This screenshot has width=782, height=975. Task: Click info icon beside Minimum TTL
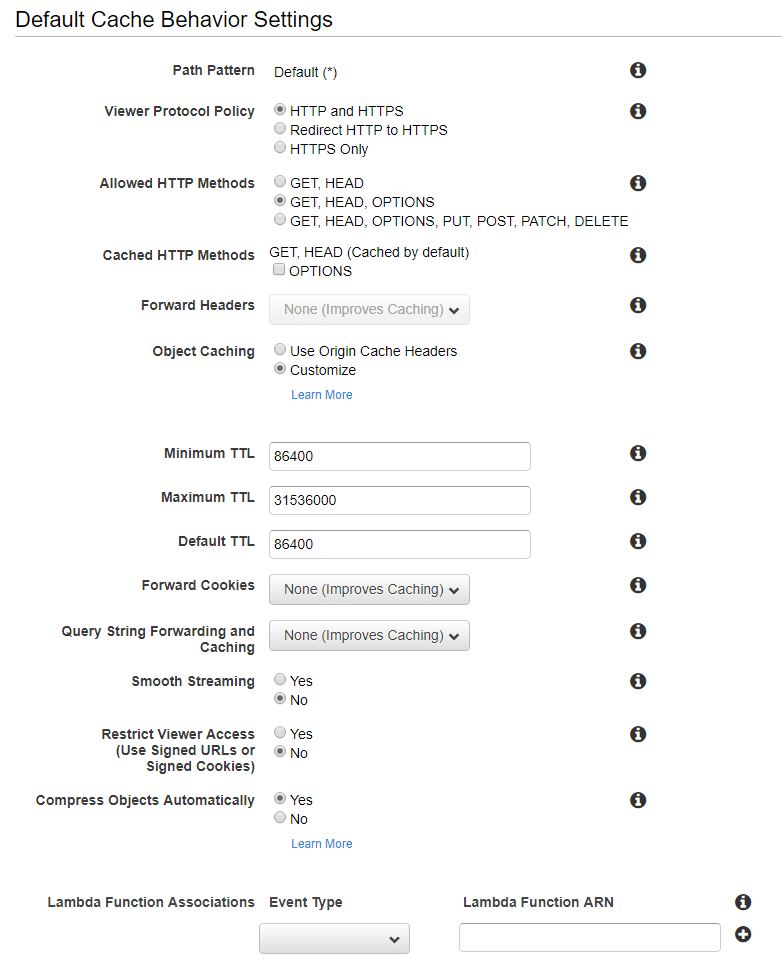point(638,453)
